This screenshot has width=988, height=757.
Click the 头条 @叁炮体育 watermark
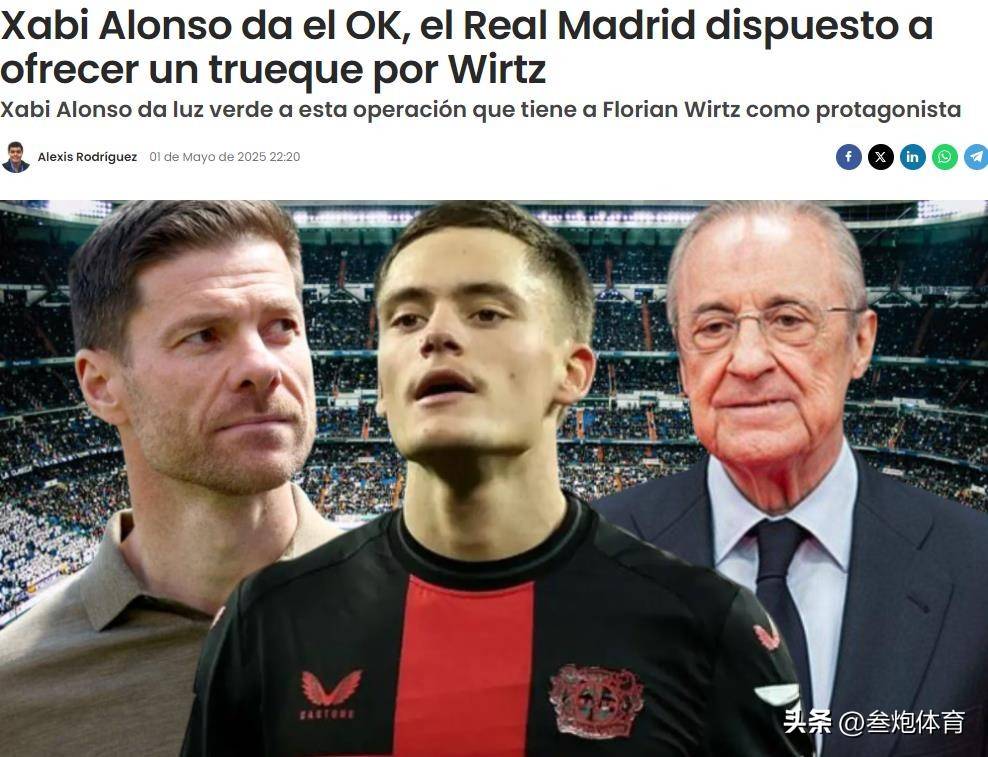click(873, 722)
